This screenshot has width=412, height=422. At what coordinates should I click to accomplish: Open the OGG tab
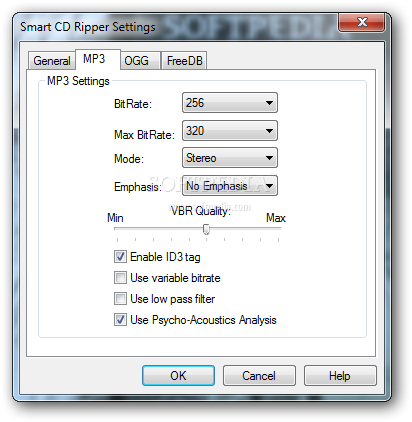coord(140,61)
